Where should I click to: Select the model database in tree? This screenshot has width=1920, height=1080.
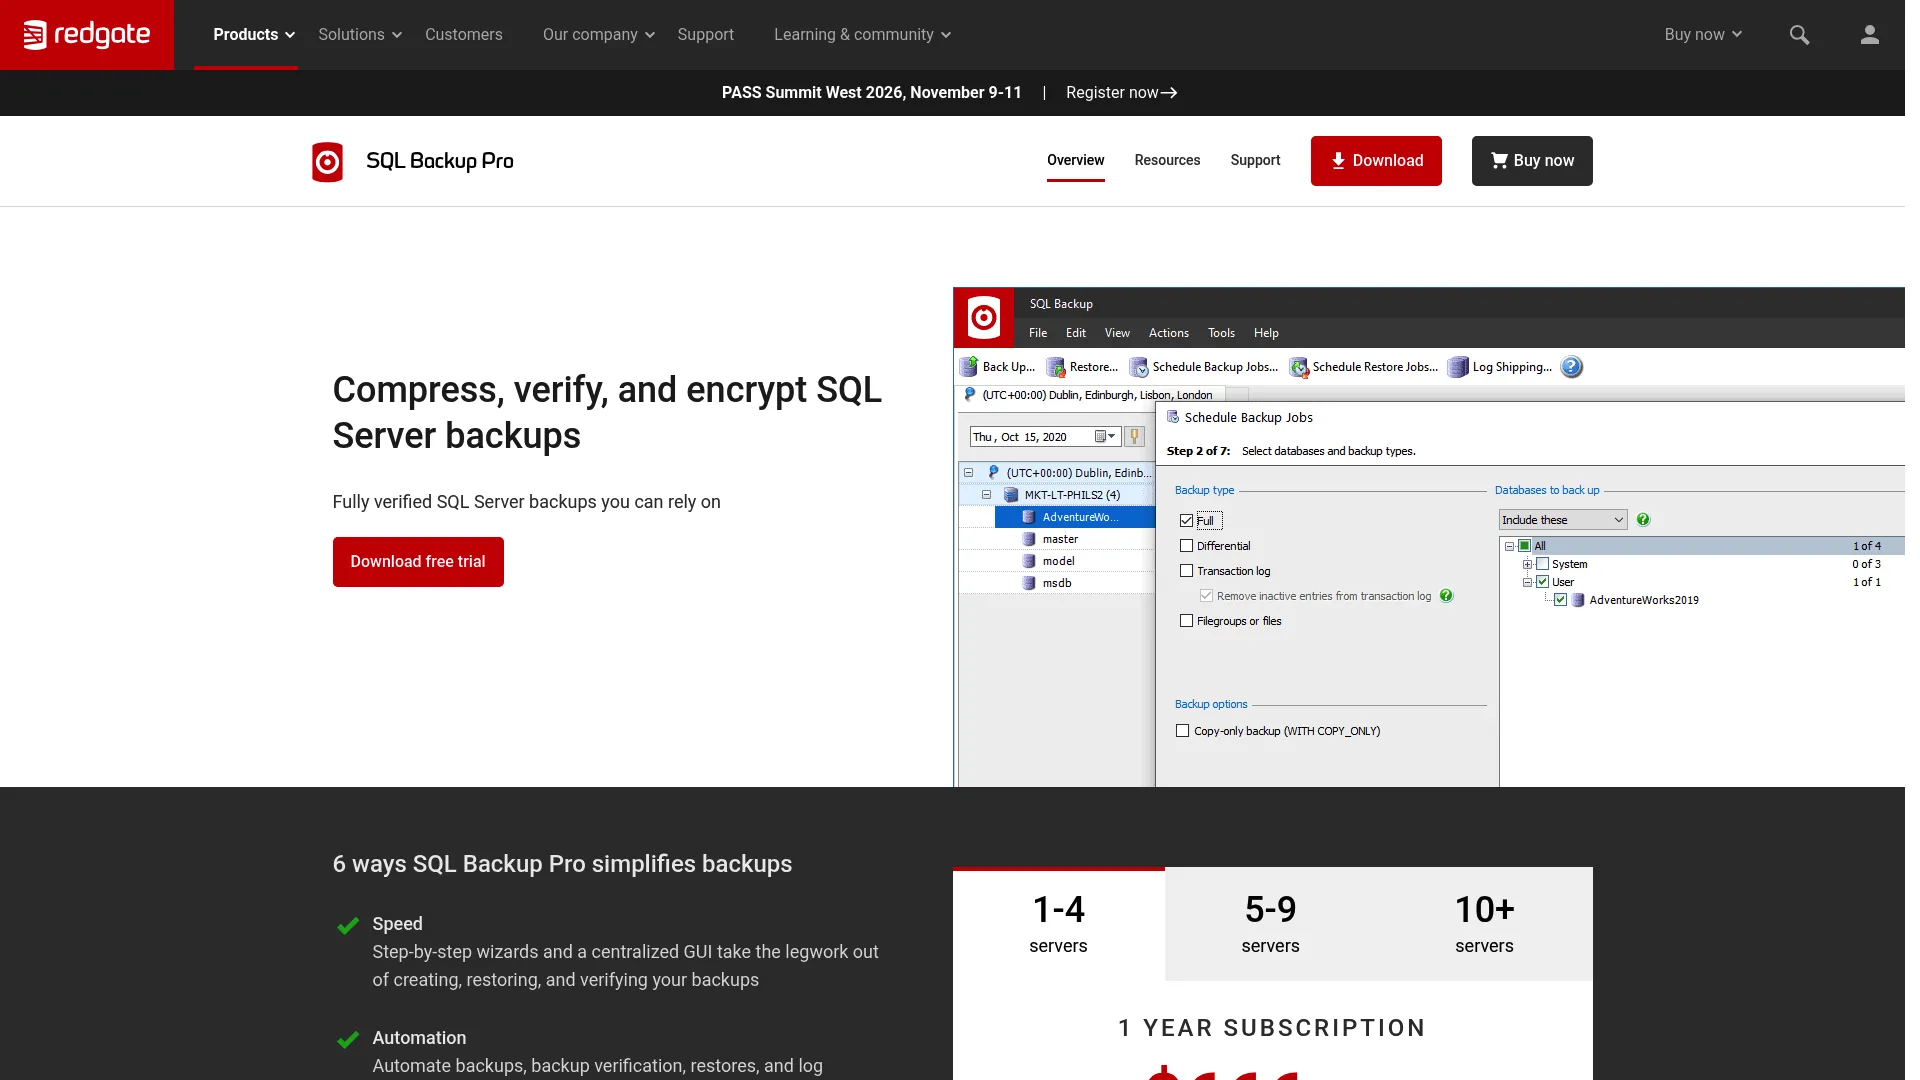pyautogui.click(x=1058, y=561)
